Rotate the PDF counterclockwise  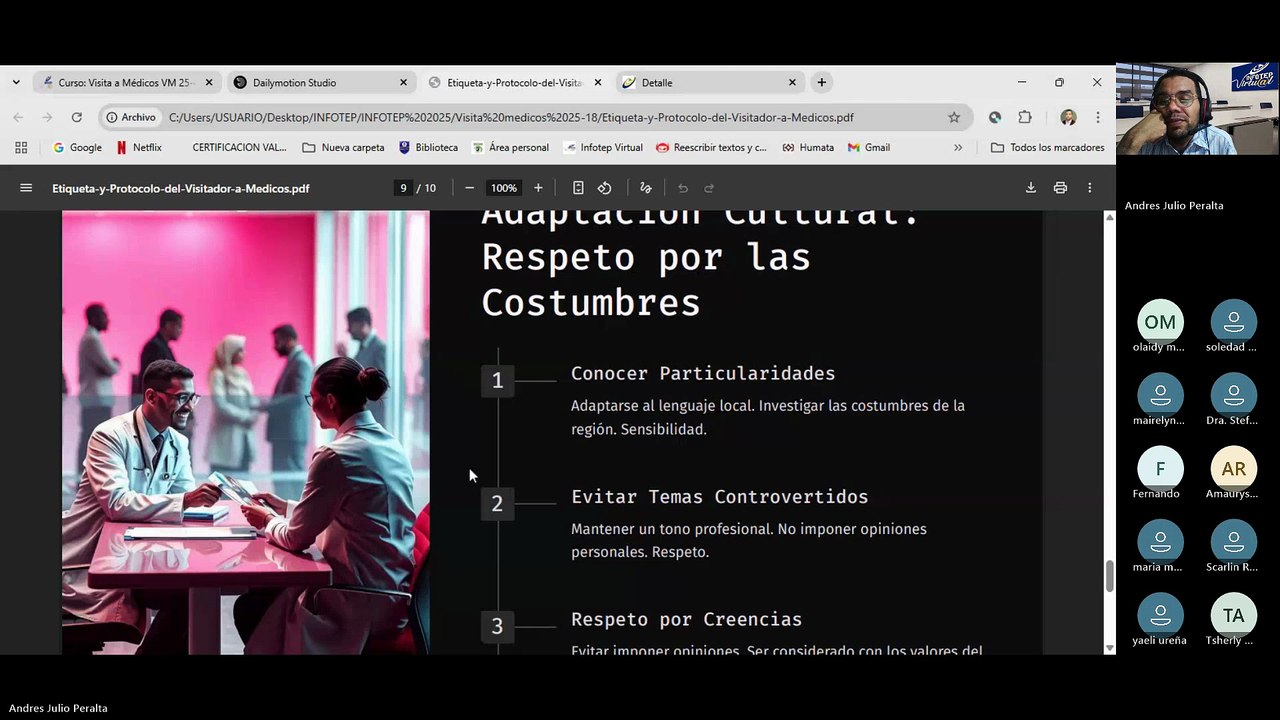point(604,188)
